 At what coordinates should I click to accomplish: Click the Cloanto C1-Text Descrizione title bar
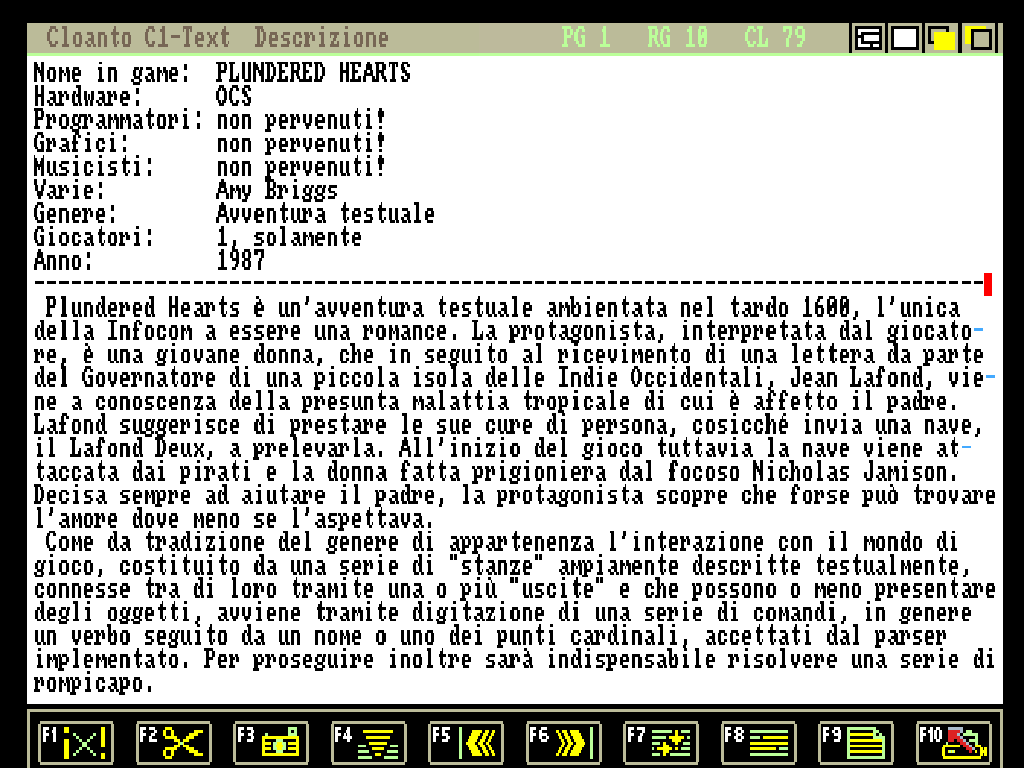coord(217,39)
